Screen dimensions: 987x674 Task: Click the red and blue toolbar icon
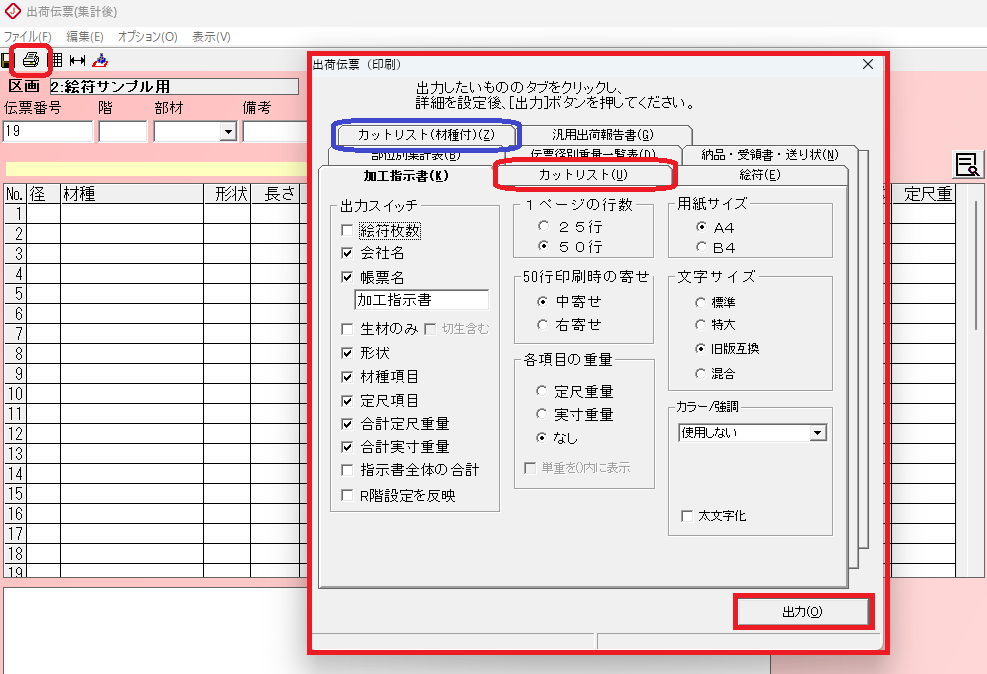(x=99, y=60)
